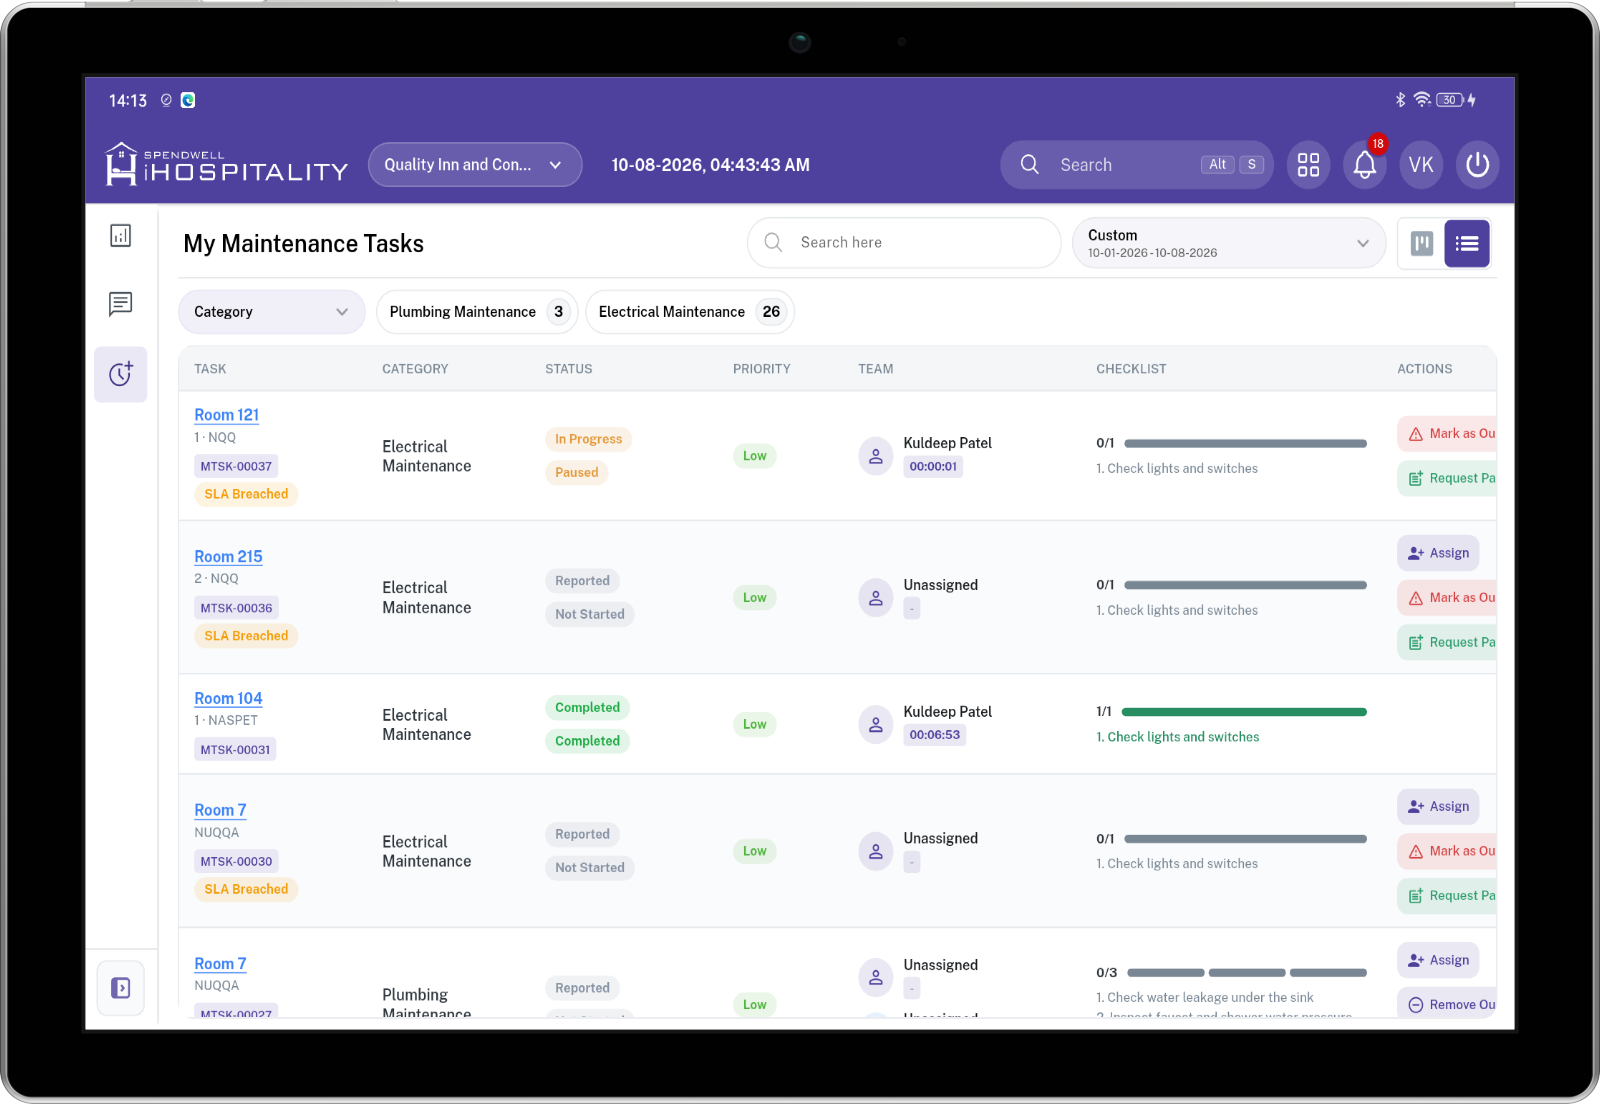This screenshot has height=1104, width=1600.
Task: Click the top global Search field
Action: (x=1136, y=165)
